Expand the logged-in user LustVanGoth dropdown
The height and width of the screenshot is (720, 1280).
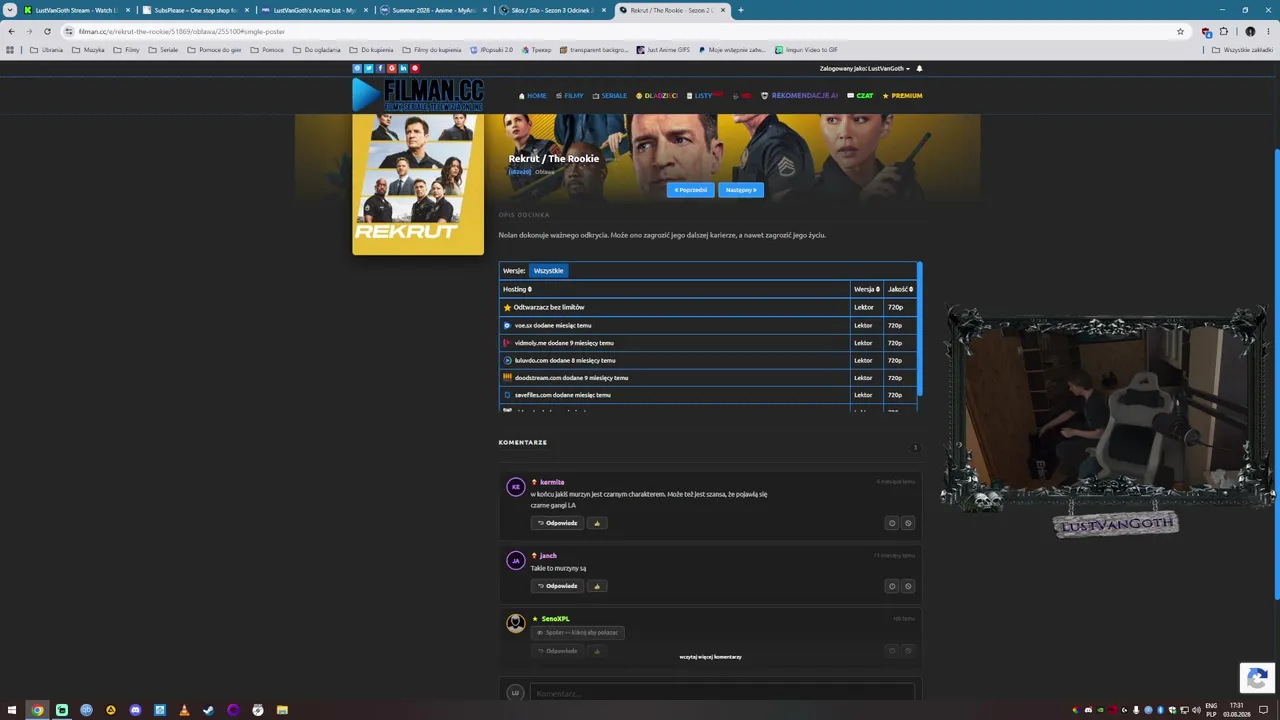[865, 68]
